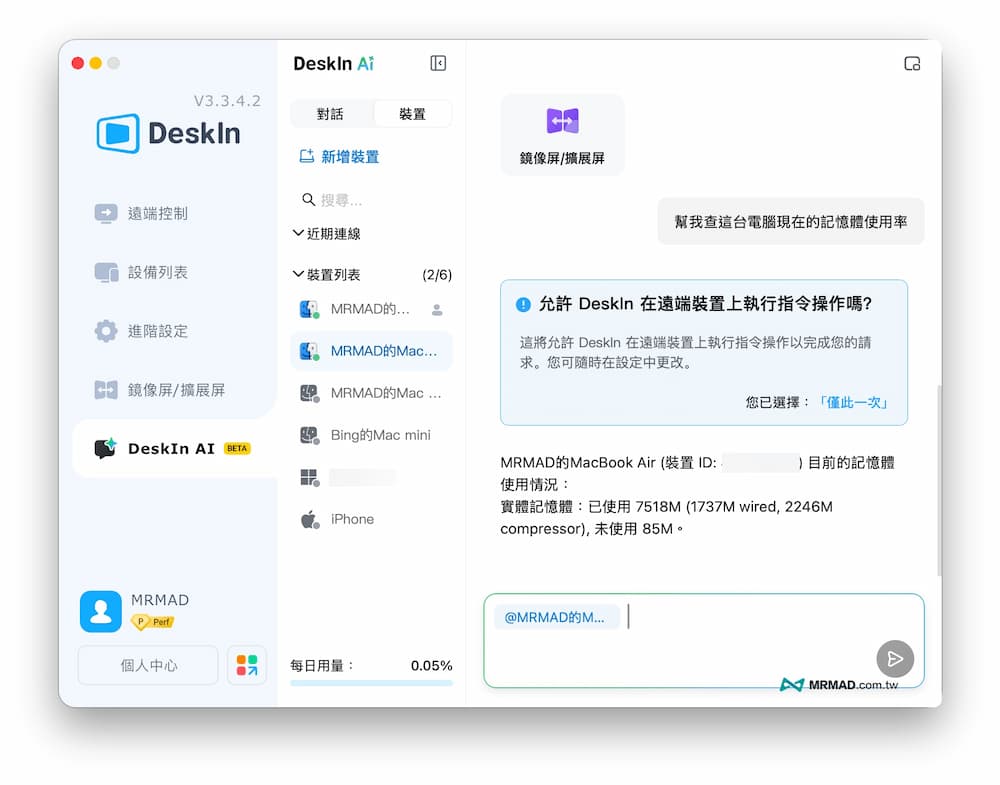1000x785 pixels.
Task: Click the MRMAD avatar icon
Action: coord(100,611)
